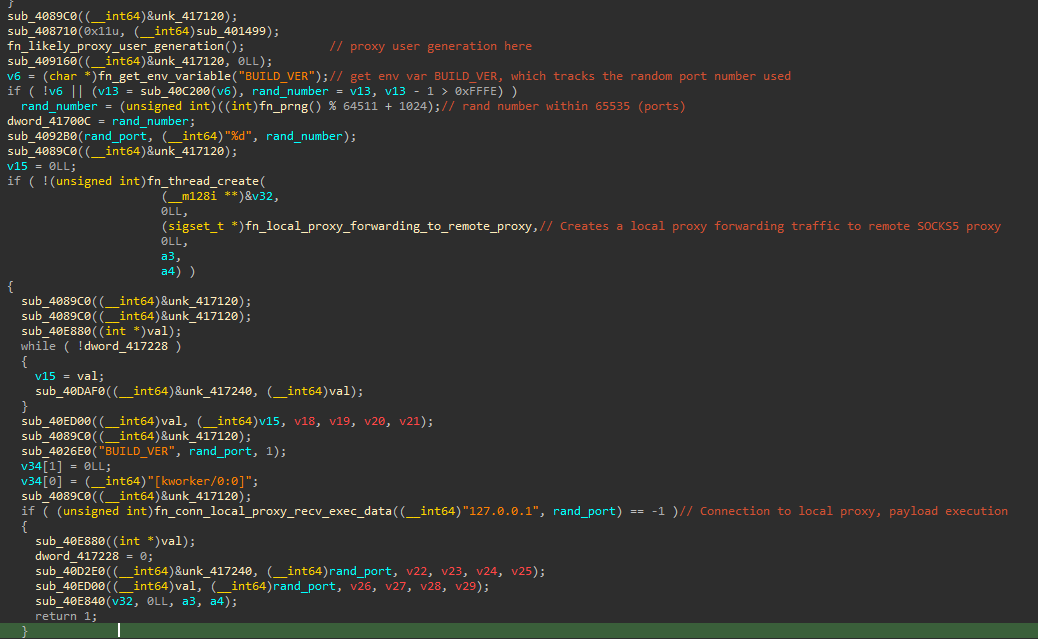The width and height of the screenshot is (1038, 639).
Task: Select the sub_40DAF0 function call
Action: 70,391
